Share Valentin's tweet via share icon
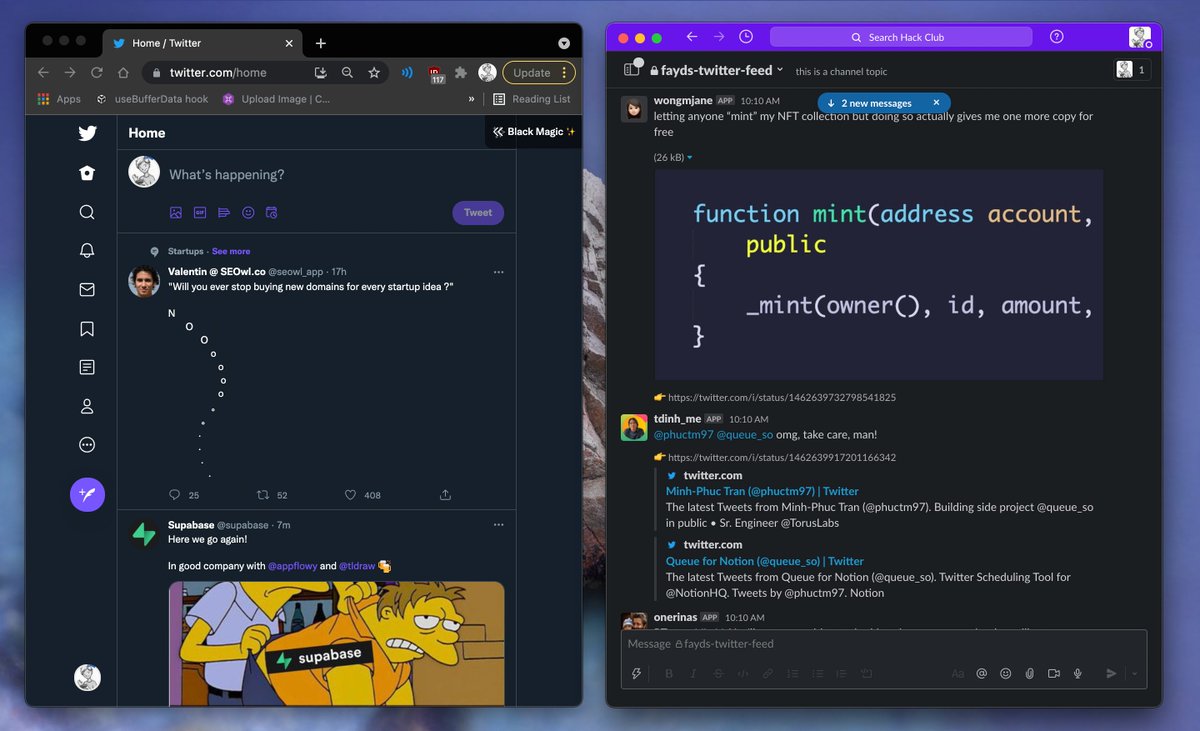This screenshot has width=1200, height=731. tap(445, 495)
